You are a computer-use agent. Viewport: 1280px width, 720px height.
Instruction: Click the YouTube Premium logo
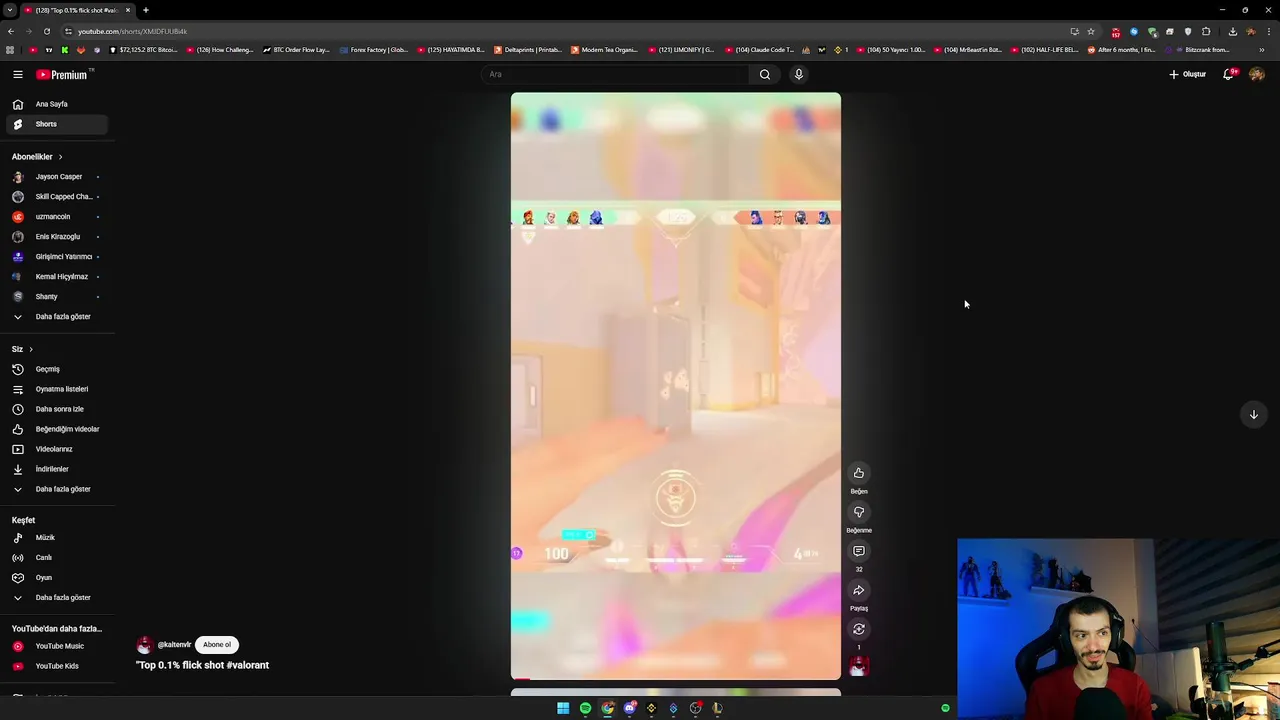[x=62, y=74]
